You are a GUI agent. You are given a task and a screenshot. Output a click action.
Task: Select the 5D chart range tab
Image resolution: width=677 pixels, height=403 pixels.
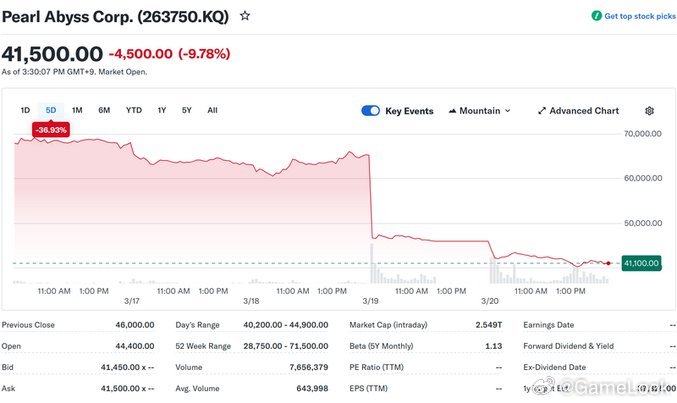point(51,110)
